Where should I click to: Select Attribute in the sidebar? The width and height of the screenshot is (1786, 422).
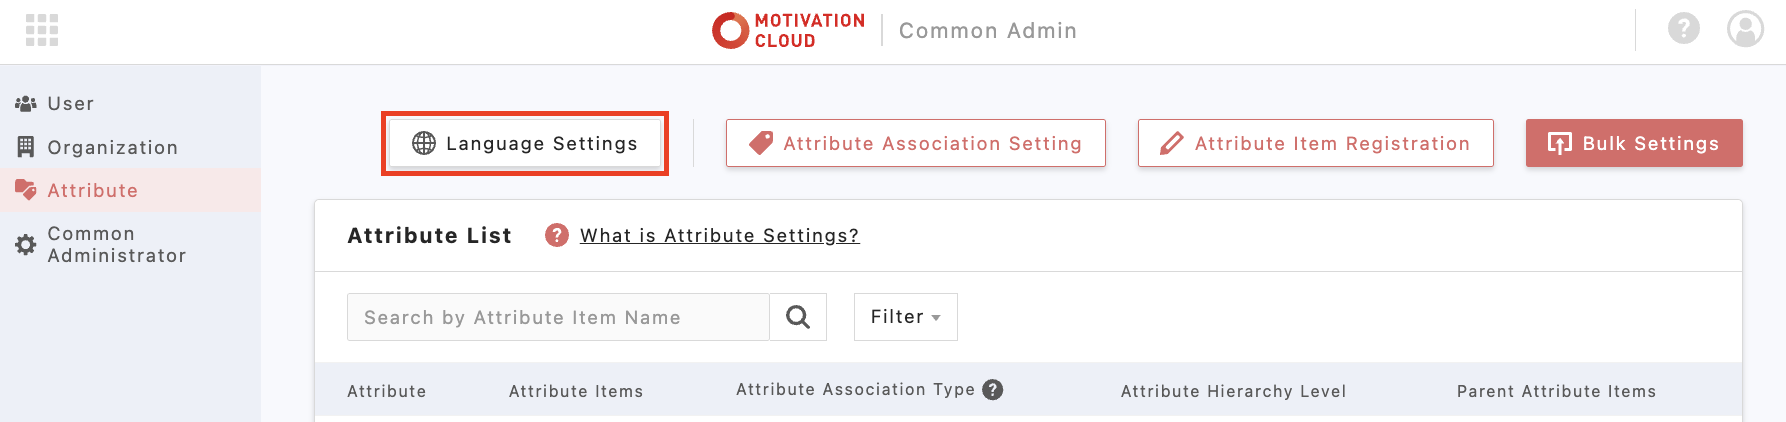tap(92, 191)
